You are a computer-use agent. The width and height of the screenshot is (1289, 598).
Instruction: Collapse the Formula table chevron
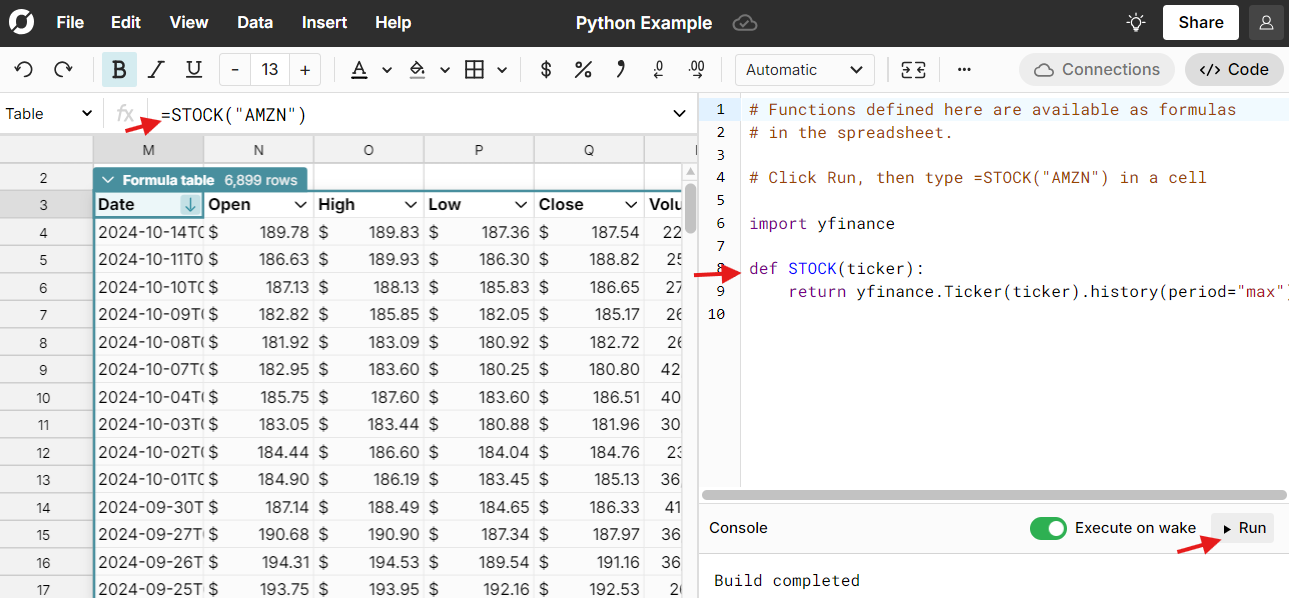click(x=110, y=178)
